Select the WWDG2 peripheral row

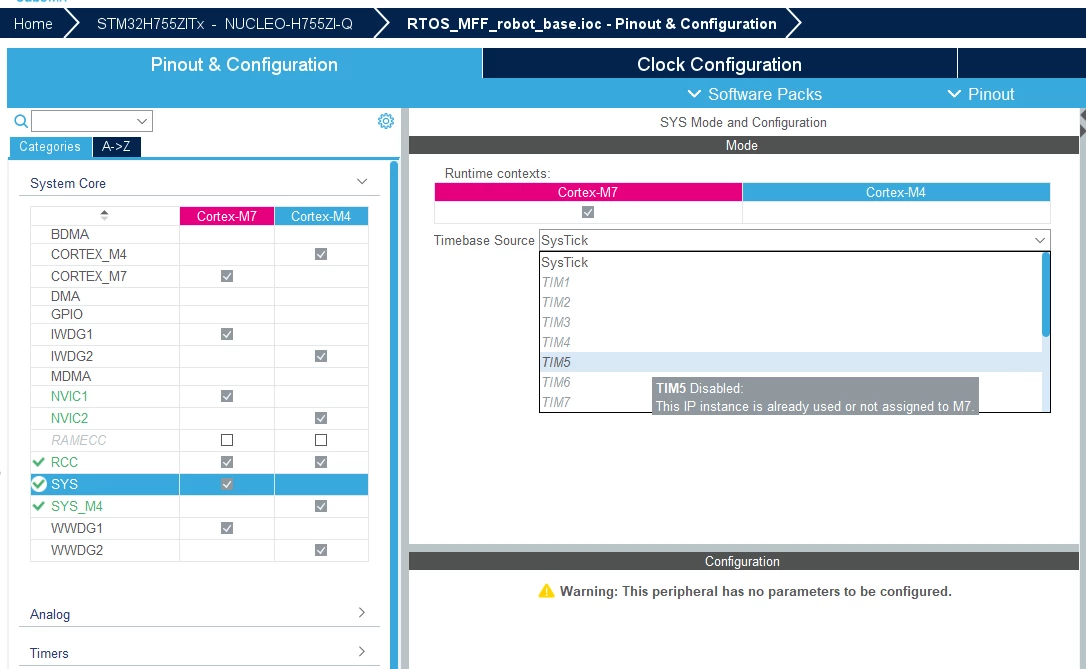click(x=199, y=550)
